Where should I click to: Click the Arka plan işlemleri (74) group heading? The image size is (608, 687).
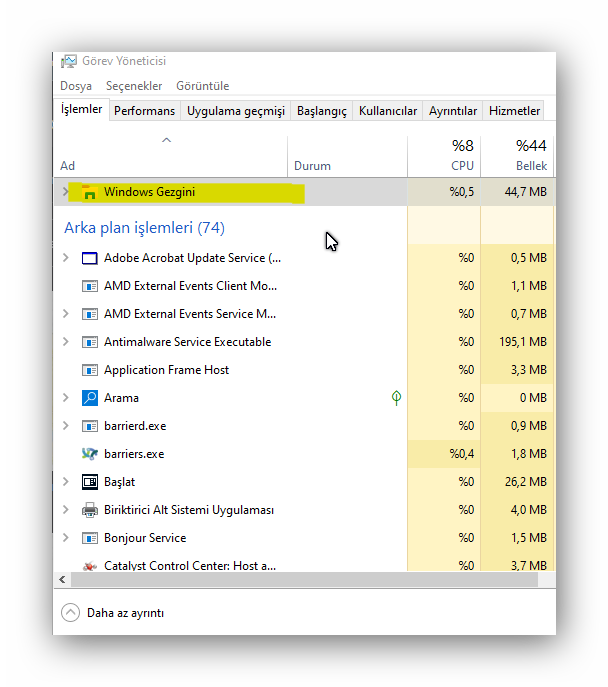click(x=145, y=228)
